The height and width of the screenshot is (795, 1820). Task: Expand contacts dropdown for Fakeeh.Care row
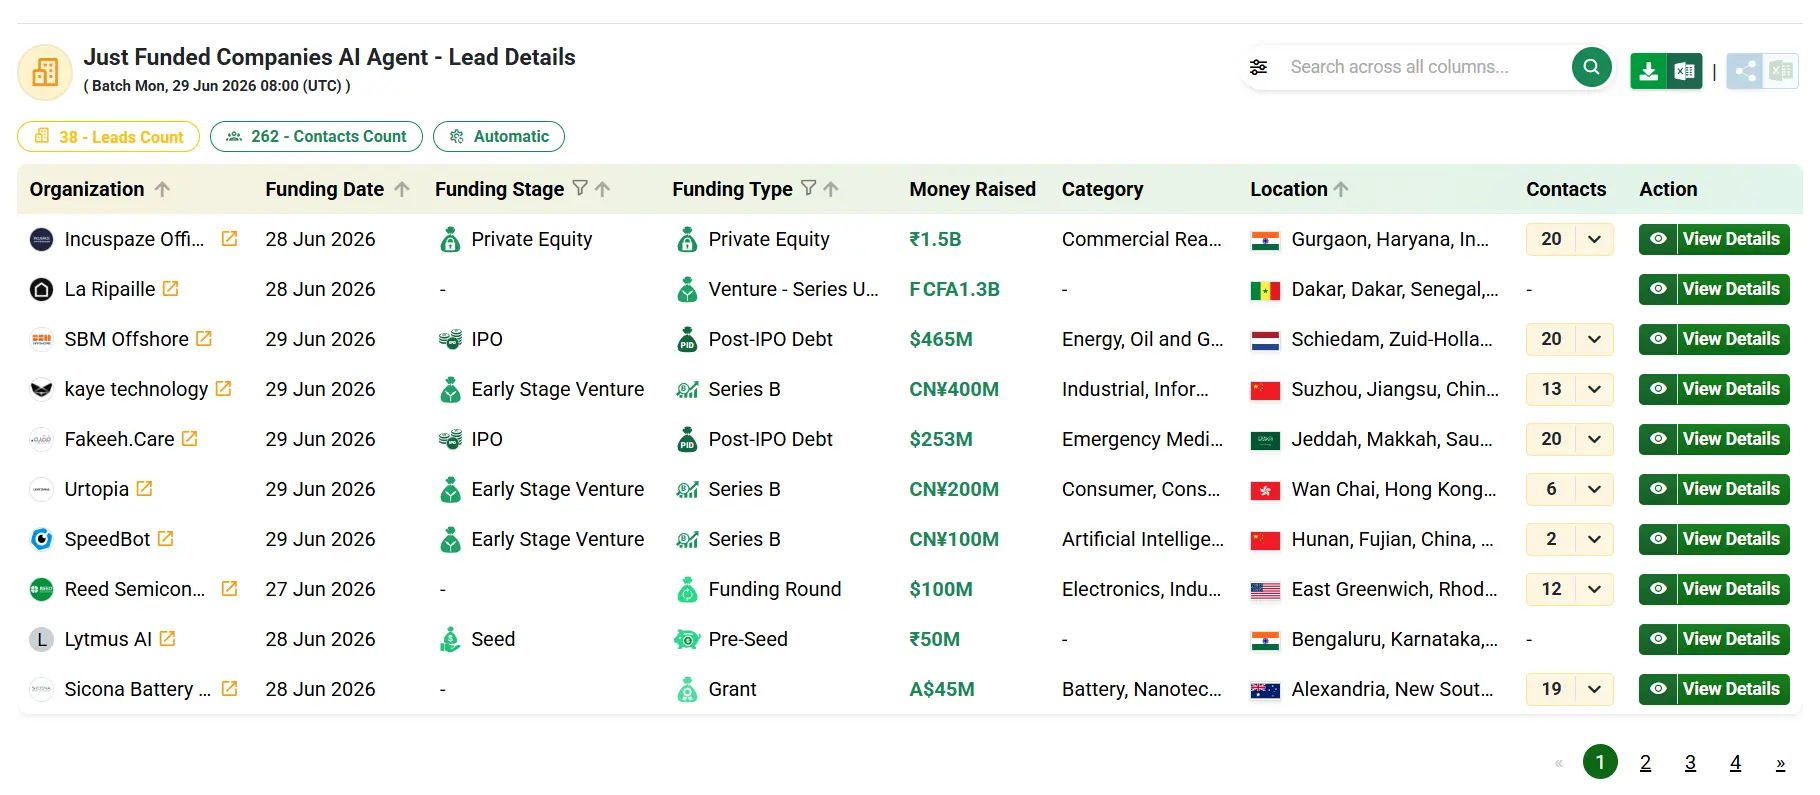pyautogui.click(x=1594, y=439)
